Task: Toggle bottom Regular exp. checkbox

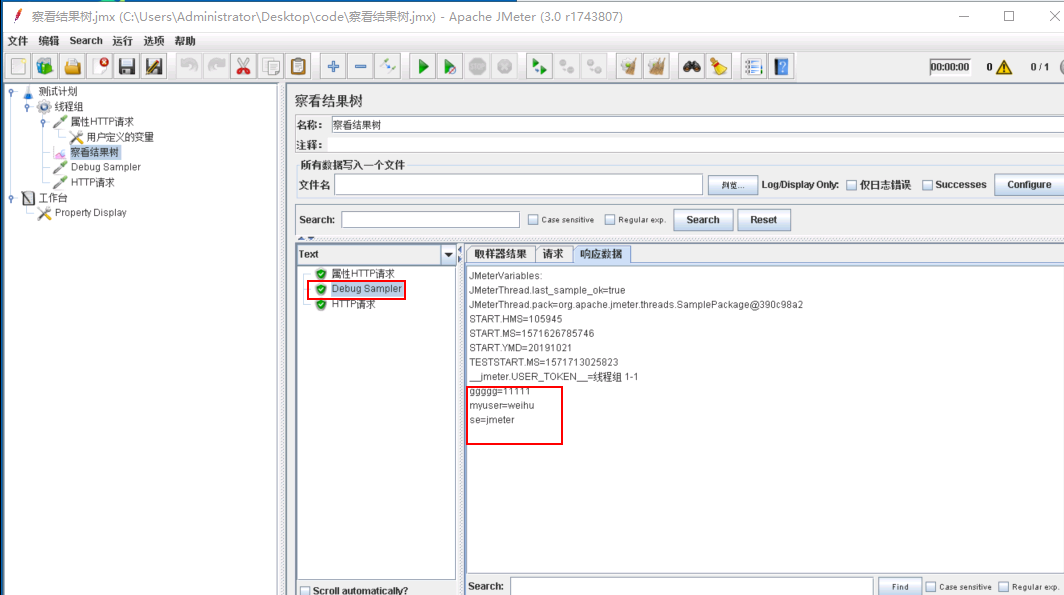Action: click(1004, 587)
